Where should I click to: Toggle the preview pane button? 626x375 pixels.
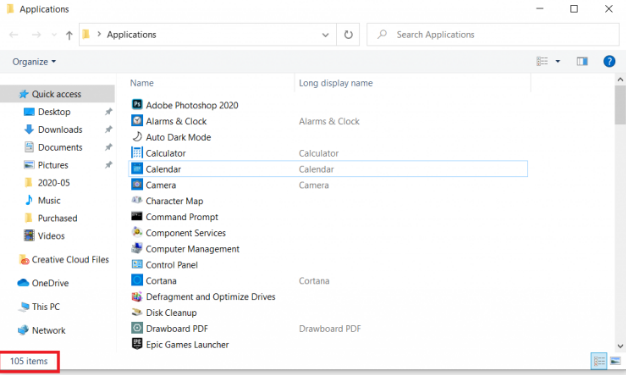pos(582,61)
